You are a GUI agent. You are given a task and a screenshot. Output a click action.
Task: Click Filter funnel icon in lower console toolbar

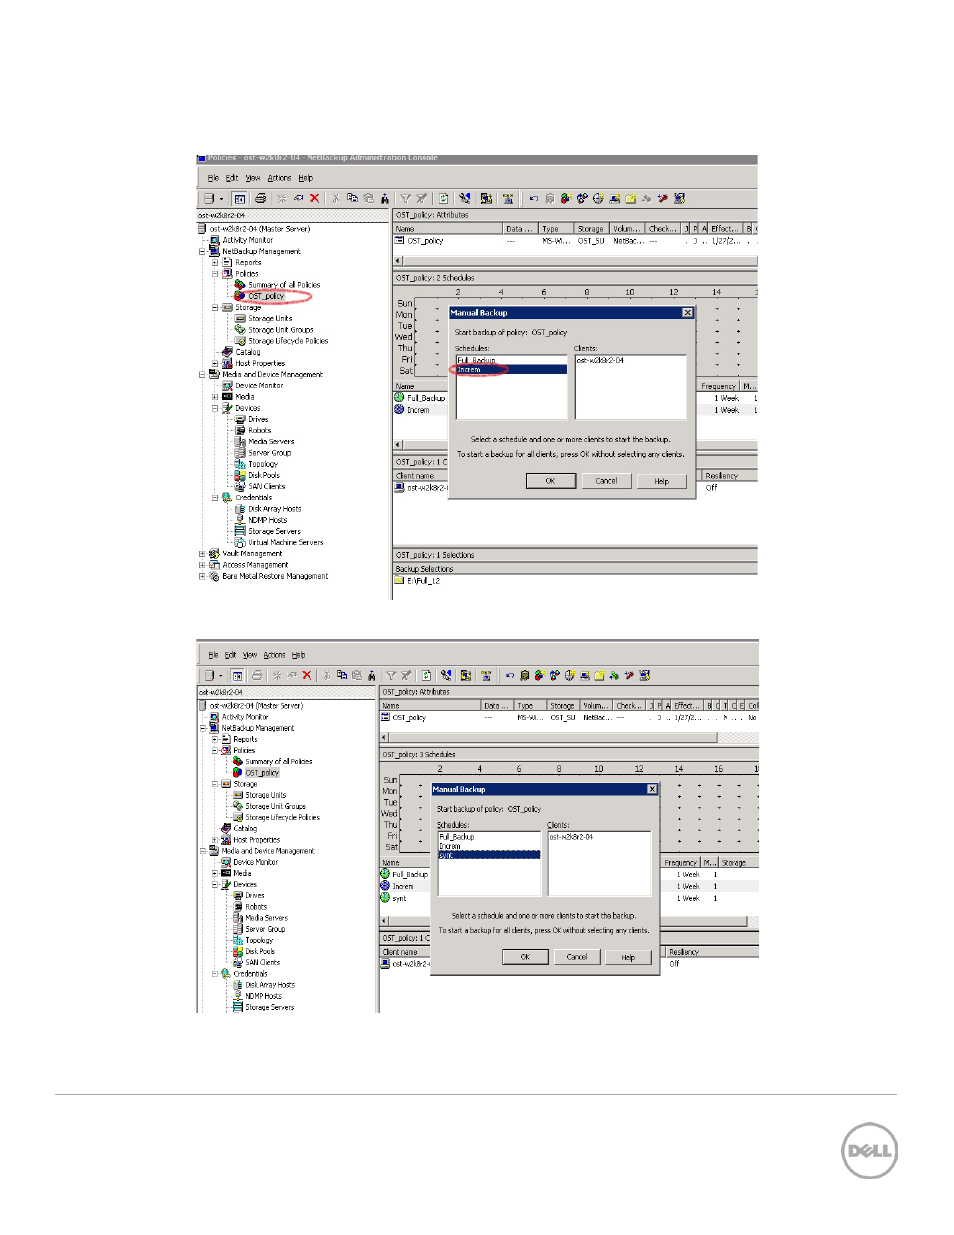coord(391,675)
